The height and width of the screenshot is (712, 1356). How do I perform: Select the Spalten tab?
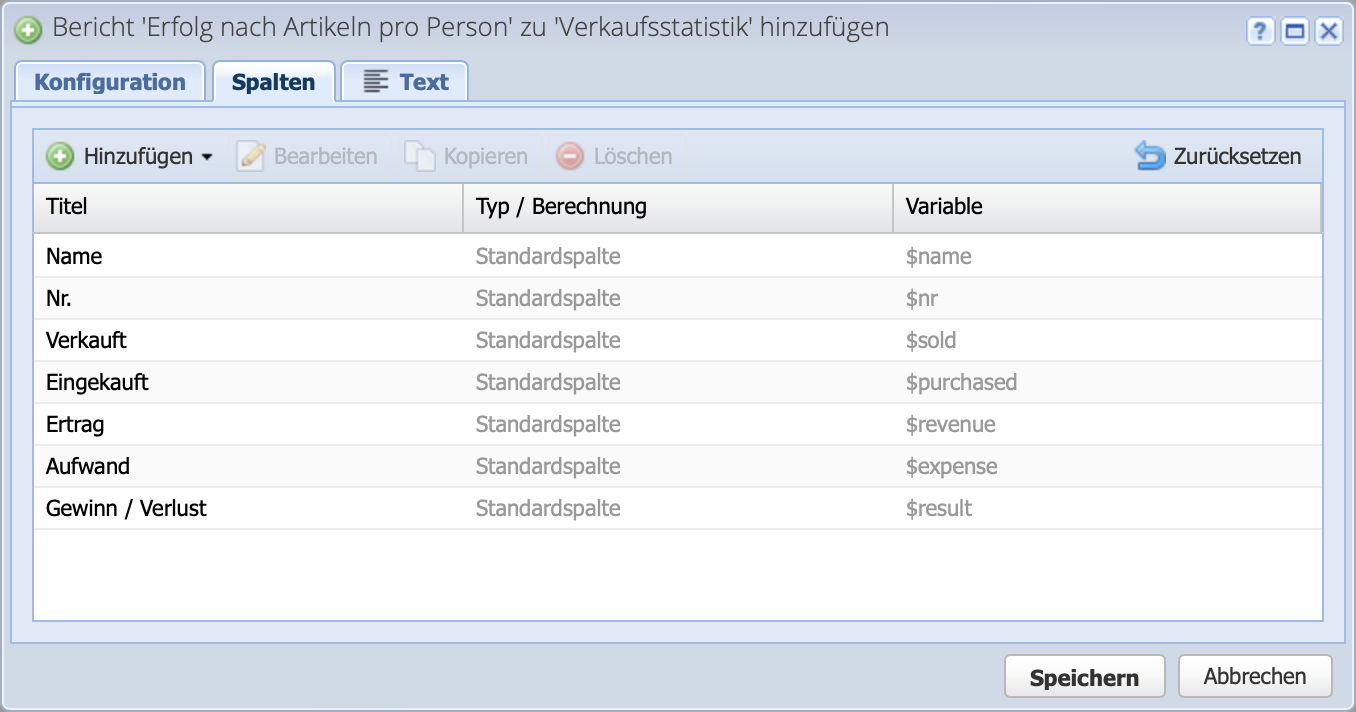point(274,81)
